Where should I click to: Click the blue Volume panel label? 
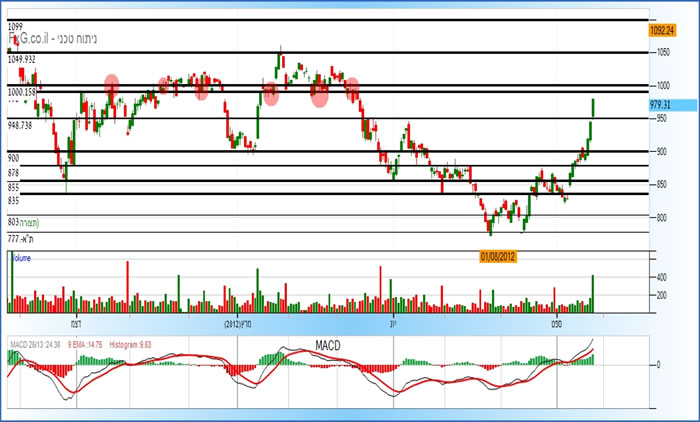[21, 258]
